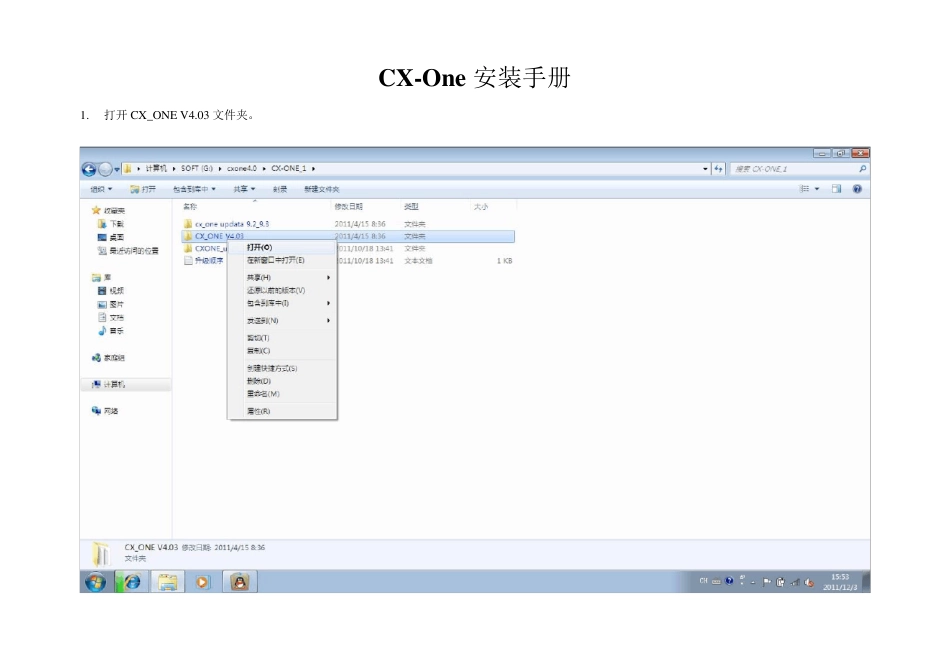Open recent locations dropdown beside forward arrow
This screenshot has height=672, width=950.
pyautogui.click(x=117, y=170)
